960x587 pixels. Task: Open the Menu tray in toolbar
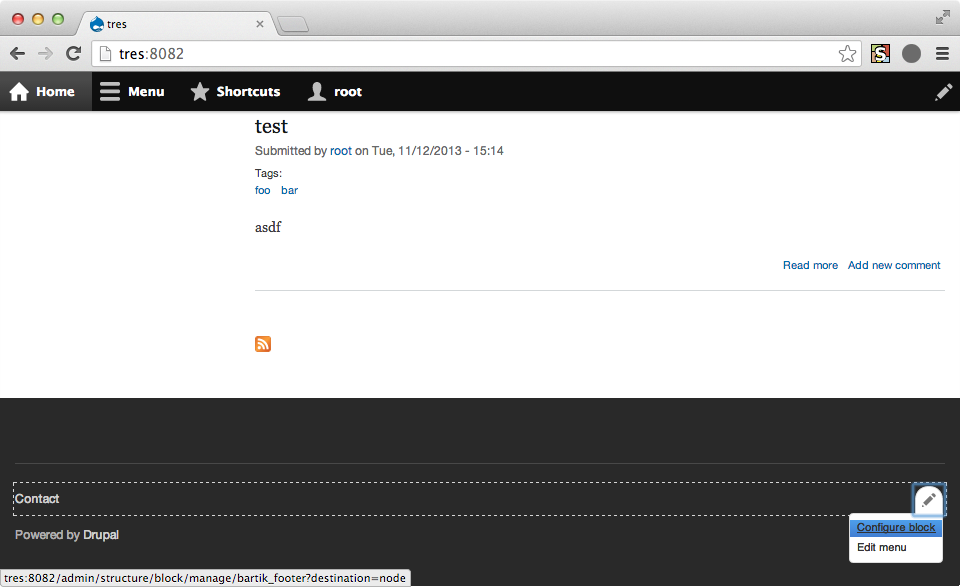point(132,91)
